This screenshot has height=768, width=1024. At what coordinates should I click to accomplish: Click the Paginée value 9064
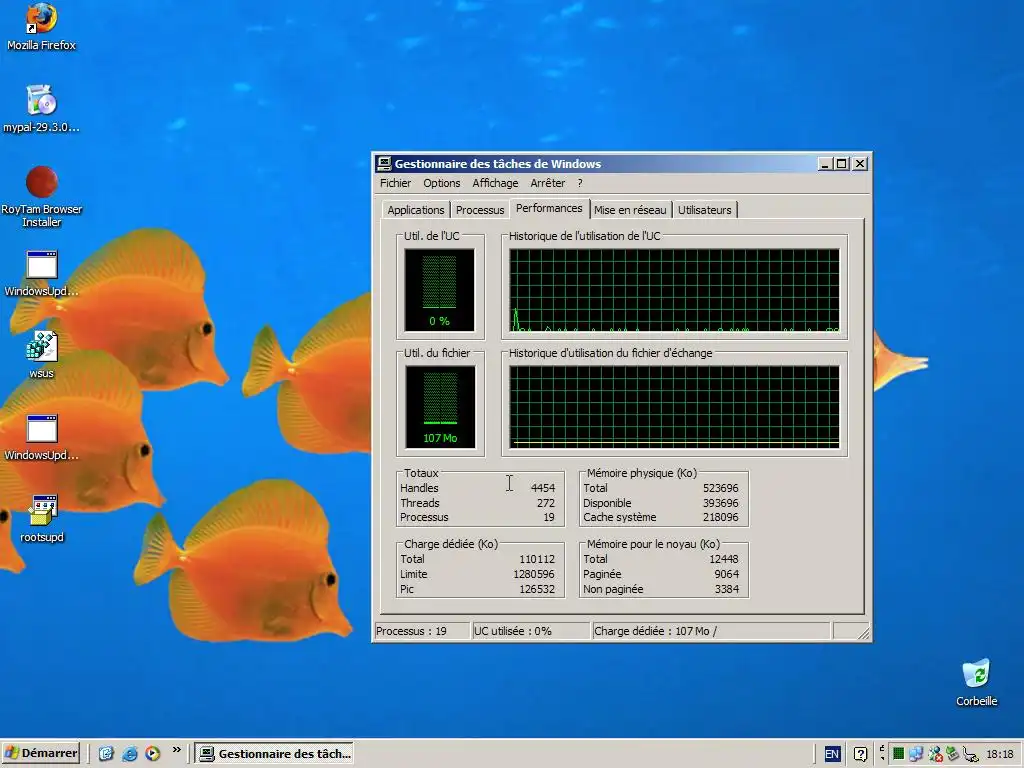[726, 574]
